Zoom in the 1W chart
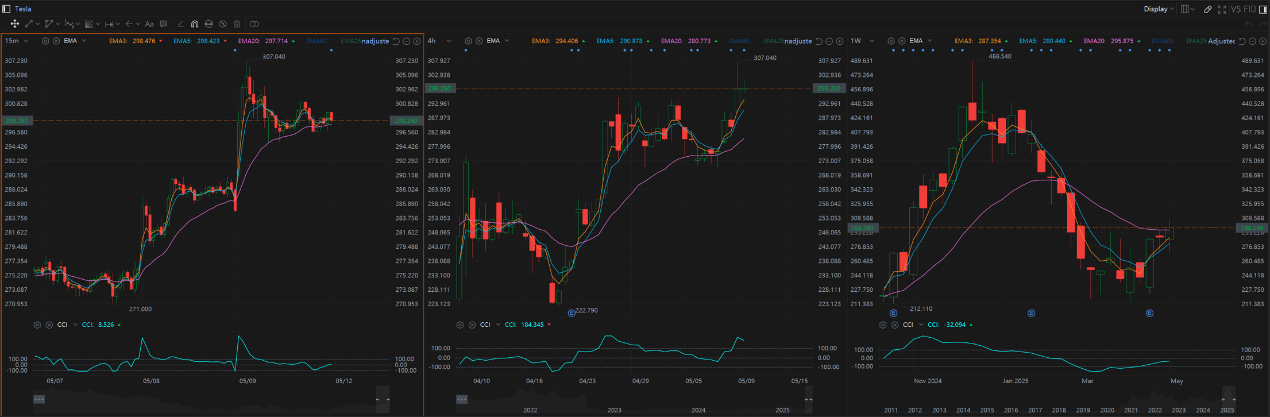This screenshot has height=417, width=1270. click(x=1263, y=41)
